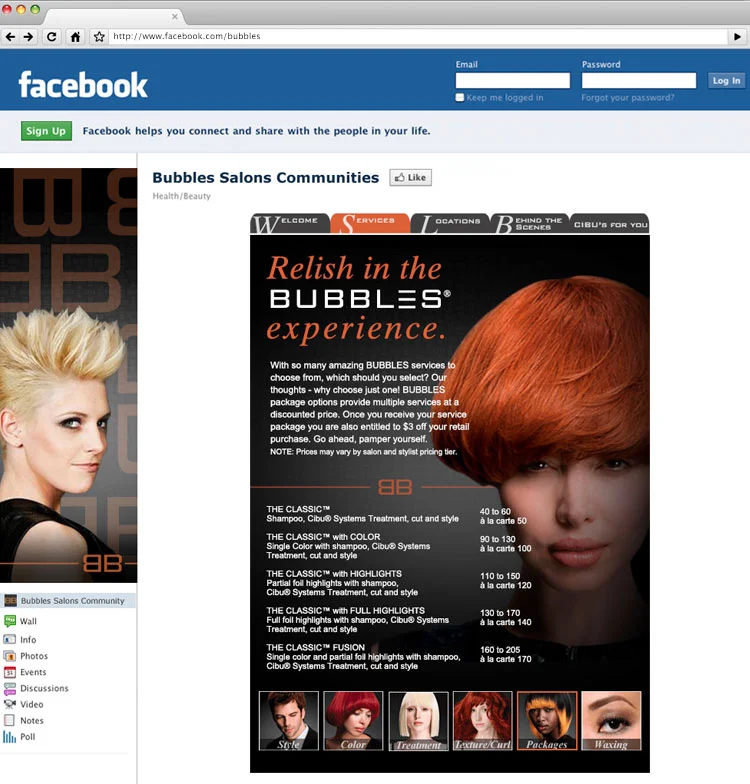Switch to the Services tab
This screenshot has width=750, height=784.
(370, 224)
